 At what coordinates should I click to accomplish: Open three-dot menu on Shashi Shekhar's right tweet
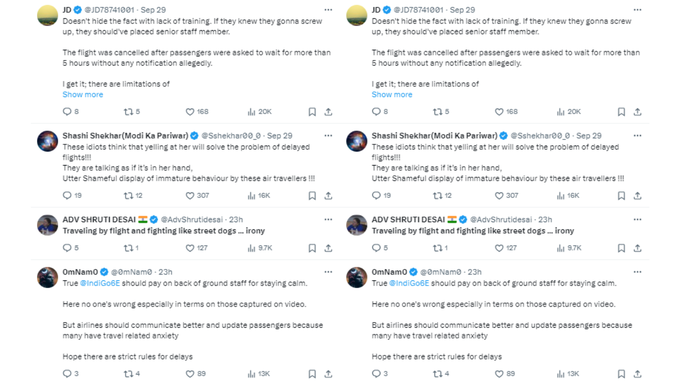coord(638,135)
